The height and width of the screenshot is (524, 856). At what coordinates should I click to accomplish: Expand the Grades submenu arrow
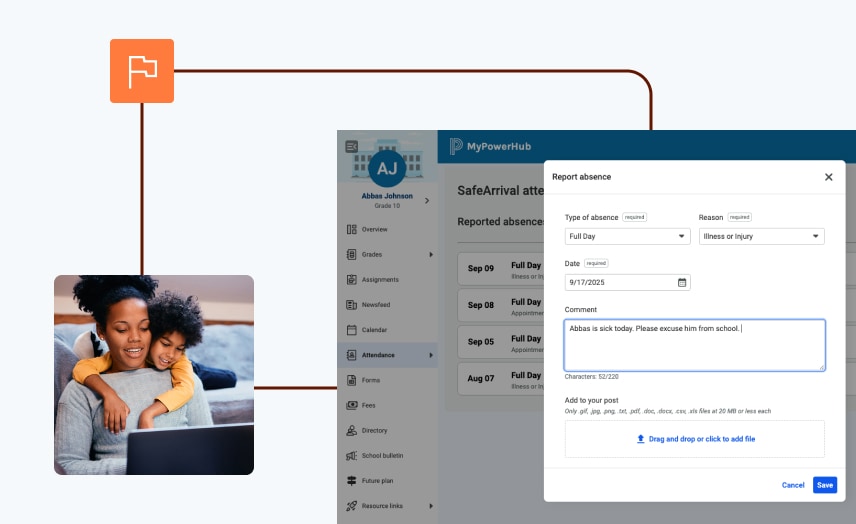[x=431, y=254]
